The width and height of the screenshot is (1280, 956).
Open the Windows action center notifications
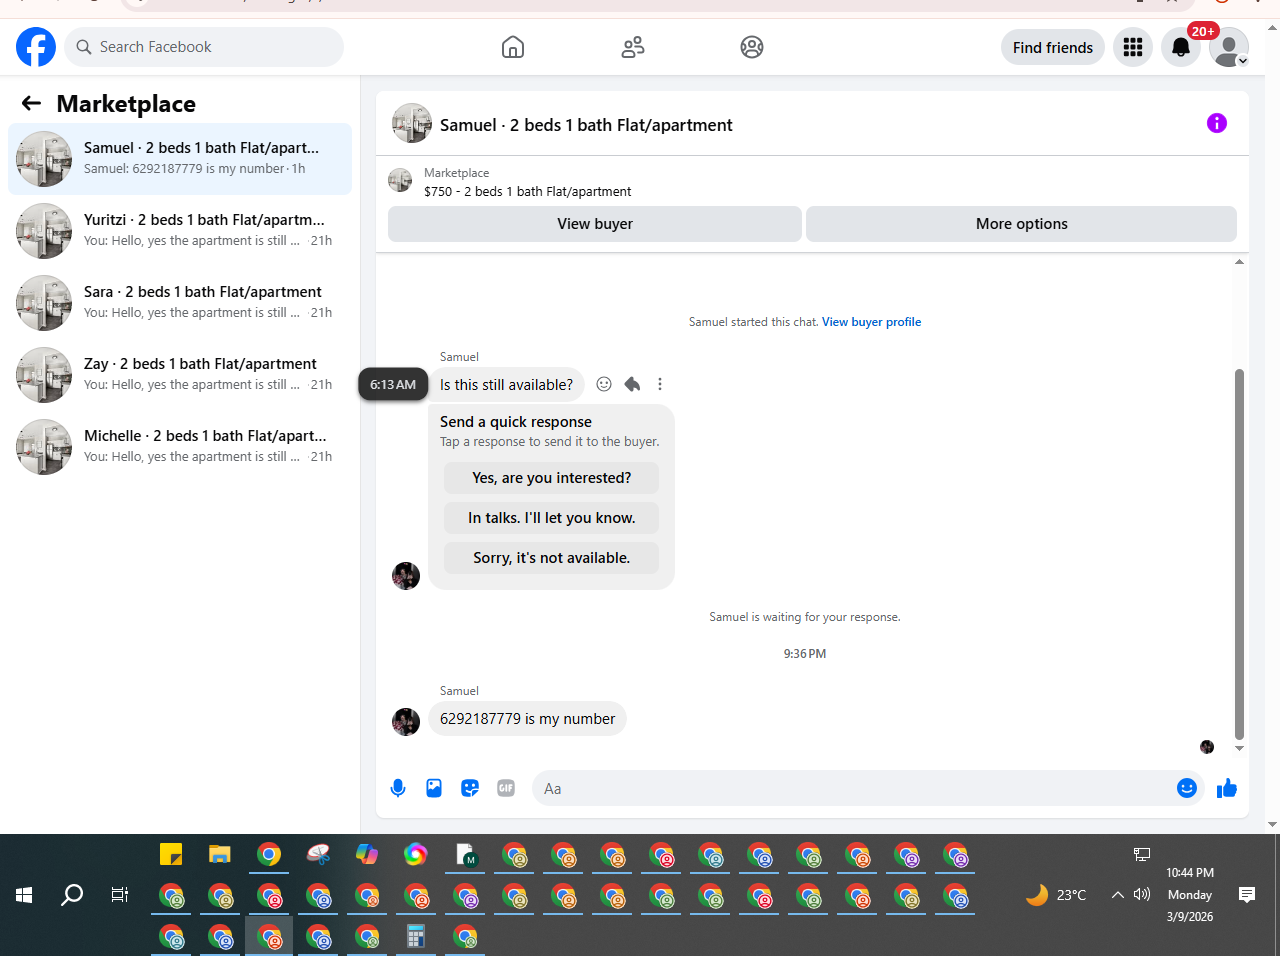click(x=1247, y=895)
